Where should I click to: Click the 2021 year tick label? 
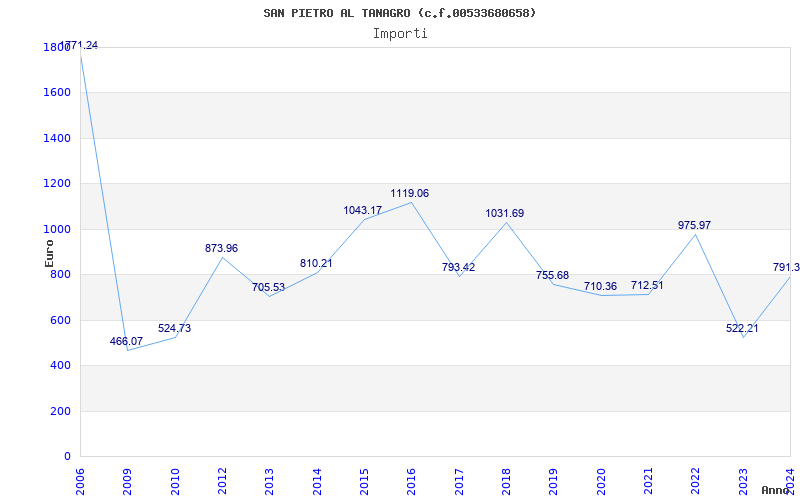point(648,482)
